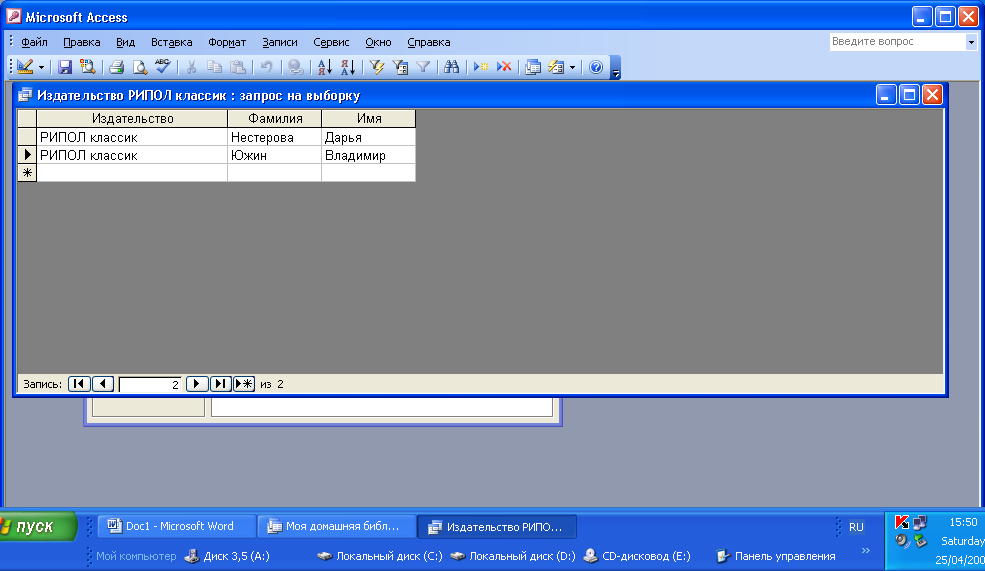Print the datasheet with the printer icon
985x571 pixels.
pyautogui.click(x=116, y=67)
